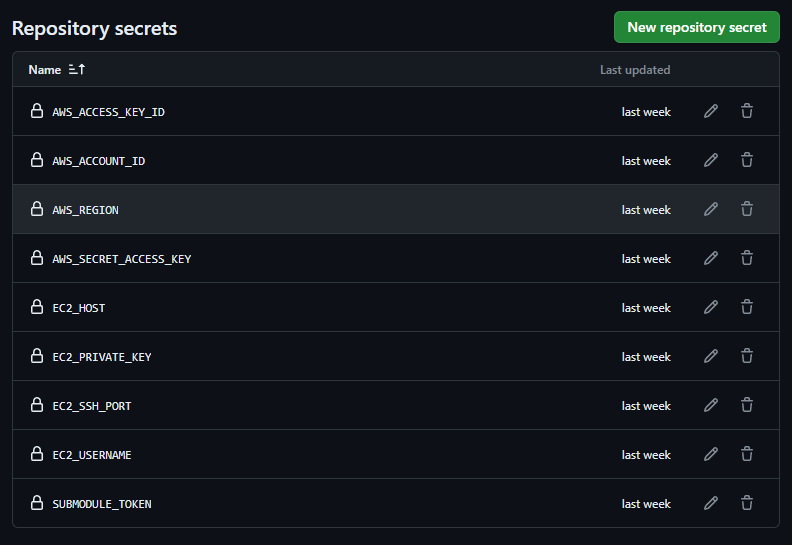Sort secrets by Name column
Image resolution: width=792 pixels, height=545 pixels.
(x=44, y=70)
